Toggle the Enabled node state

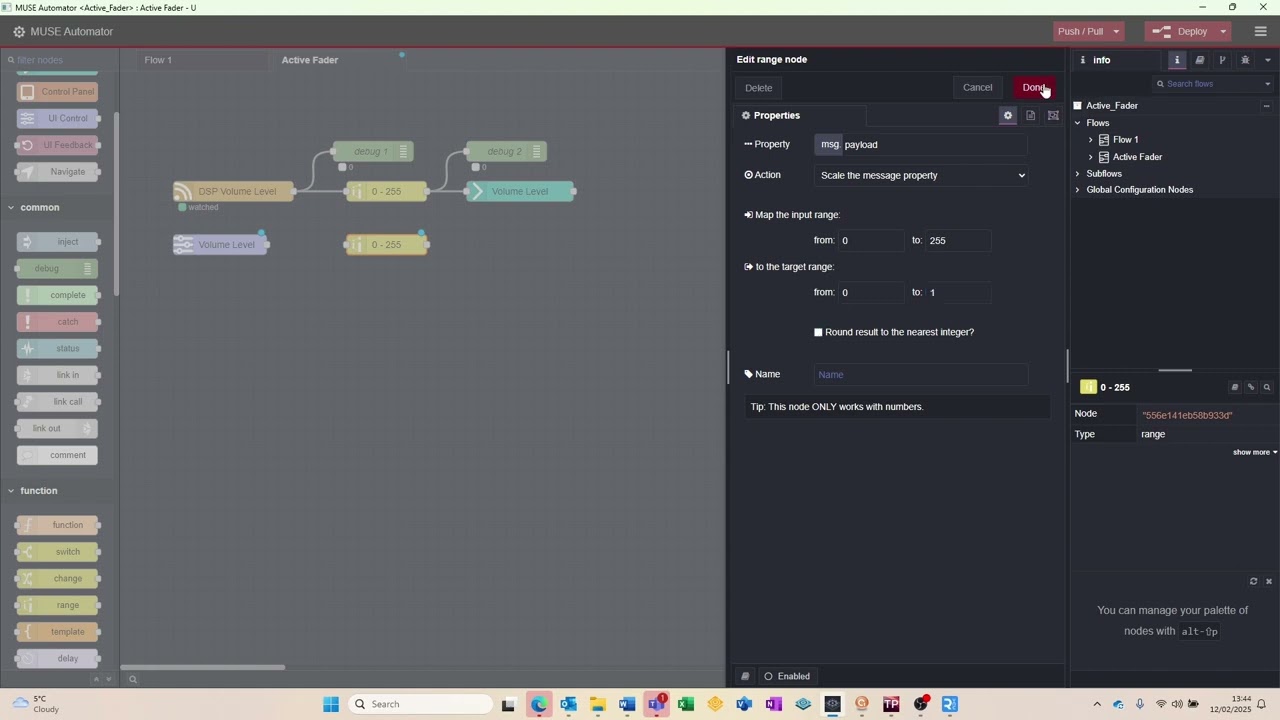click(x=787, y=676)
